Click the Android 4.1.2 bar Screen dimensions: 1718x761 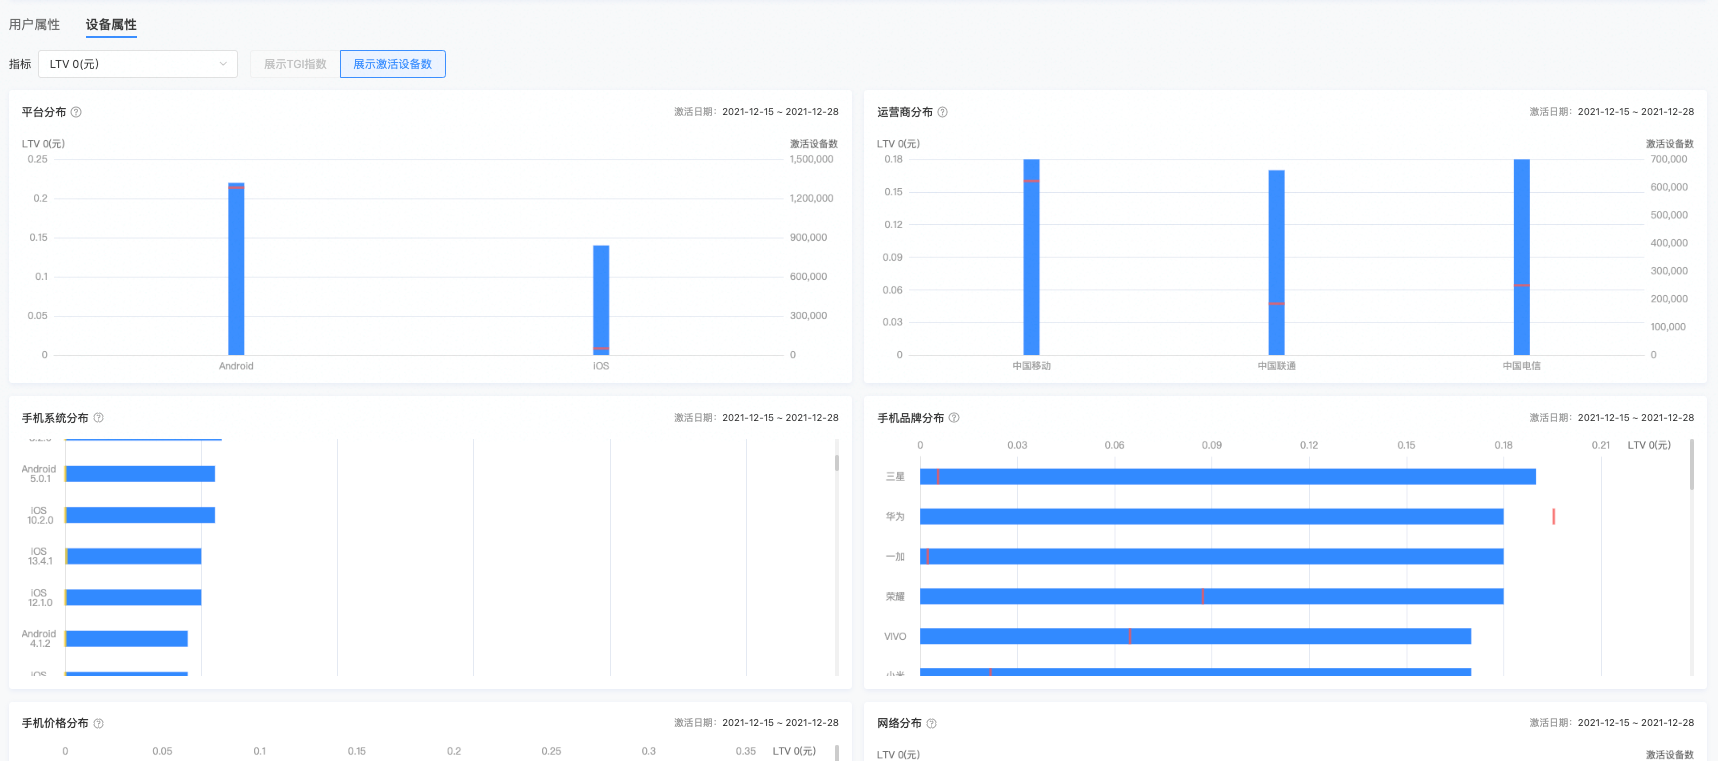click(126, 638)
